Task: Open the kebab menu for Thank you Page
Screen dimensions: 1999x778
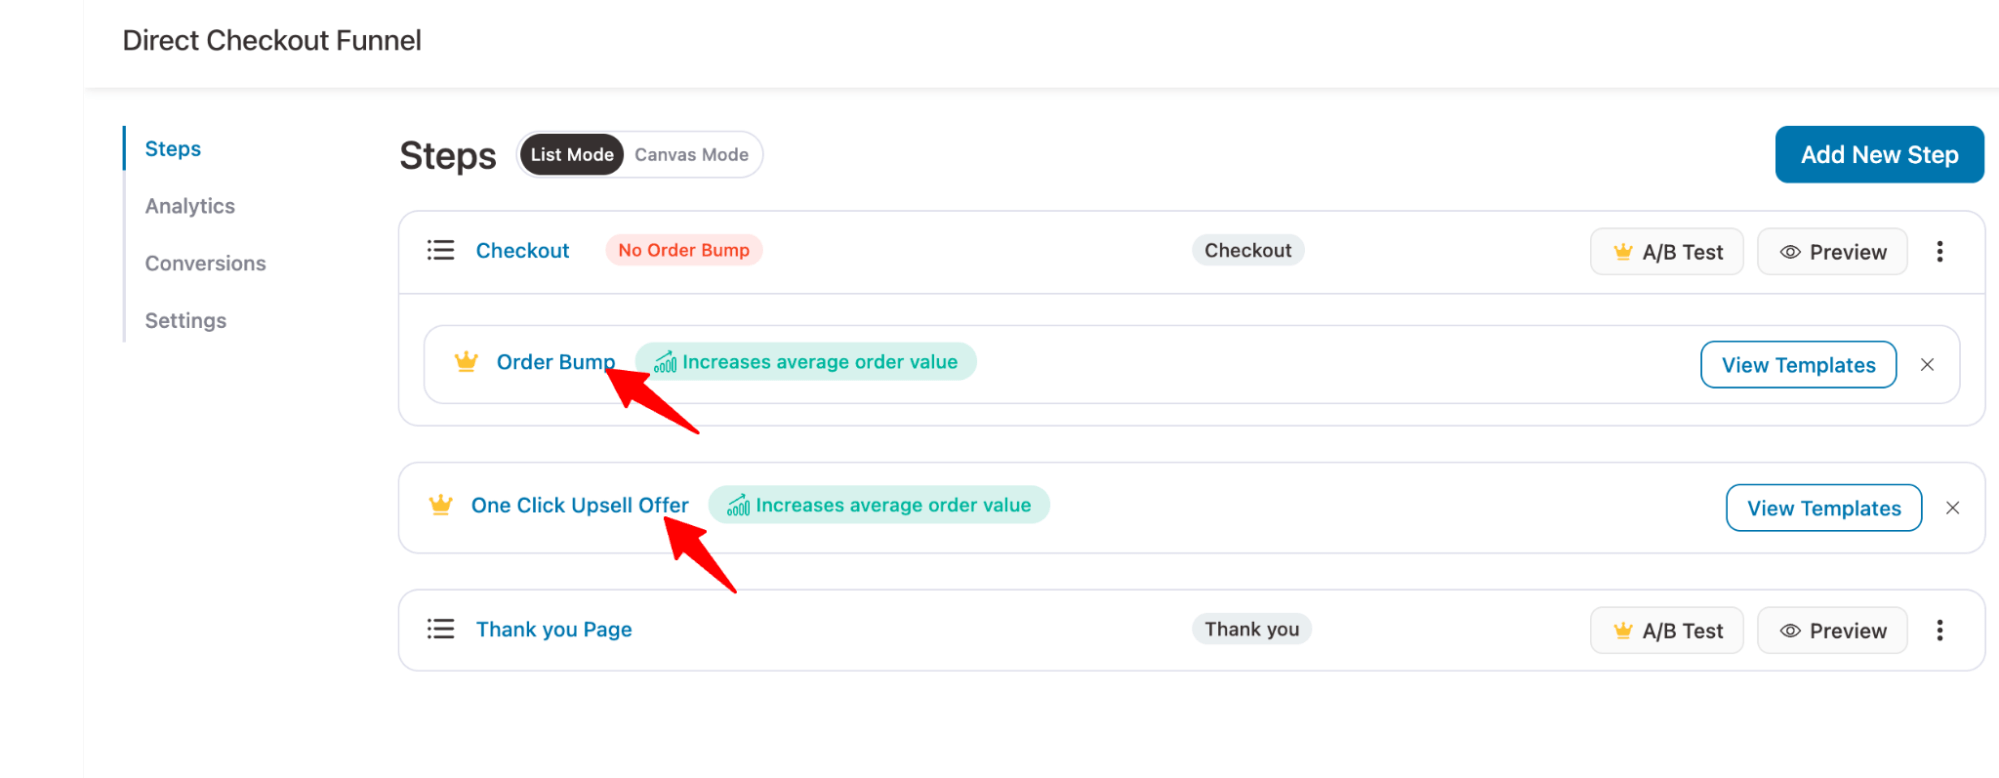Action: coord(1939,630)
